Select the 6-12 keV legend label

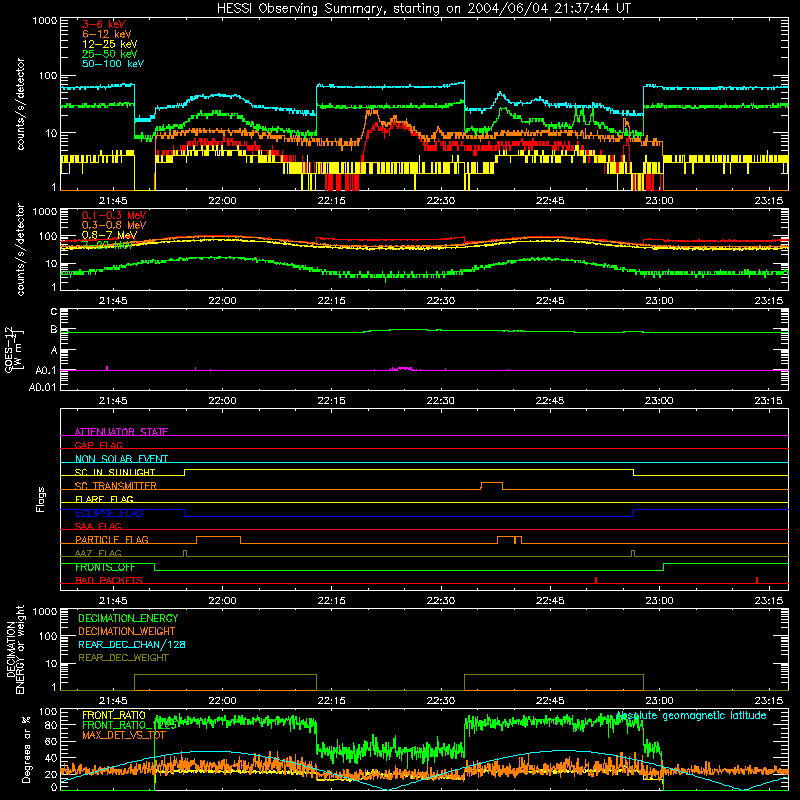(x=107, y=34)
